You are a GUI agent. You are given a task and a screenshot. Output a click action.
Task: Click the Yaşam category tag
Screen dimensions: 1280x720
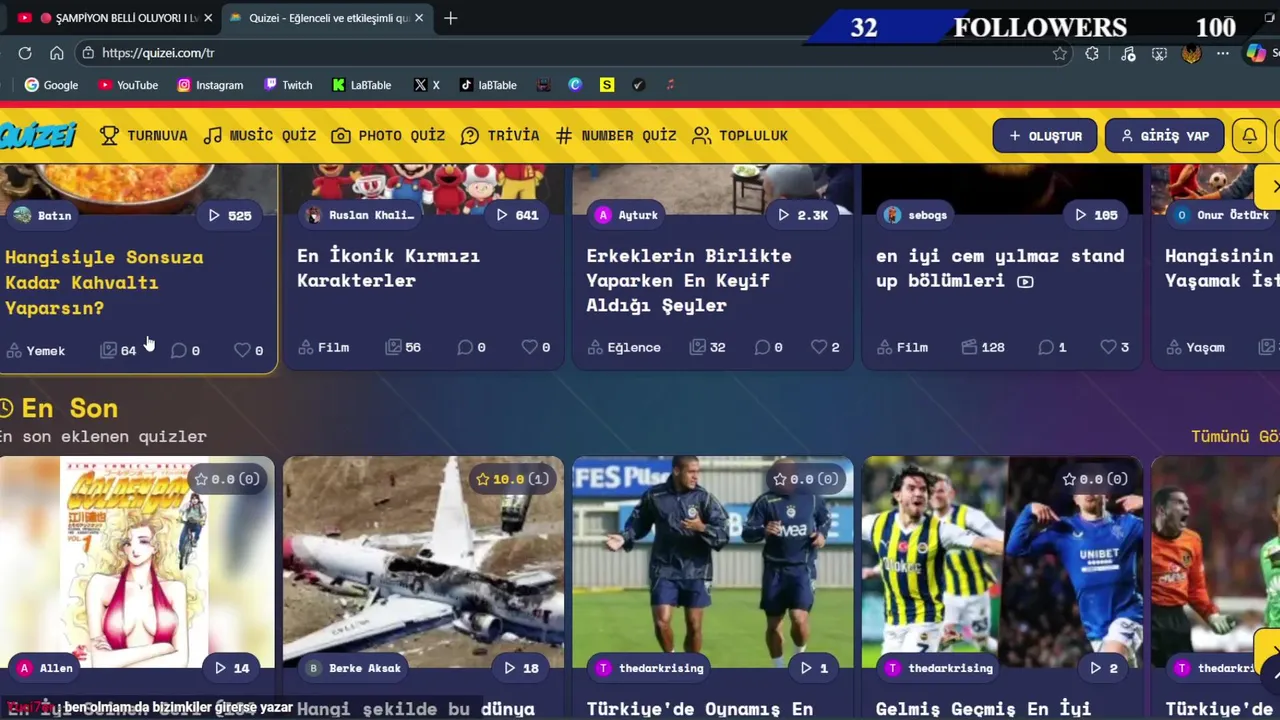[x=1195, y=347]
